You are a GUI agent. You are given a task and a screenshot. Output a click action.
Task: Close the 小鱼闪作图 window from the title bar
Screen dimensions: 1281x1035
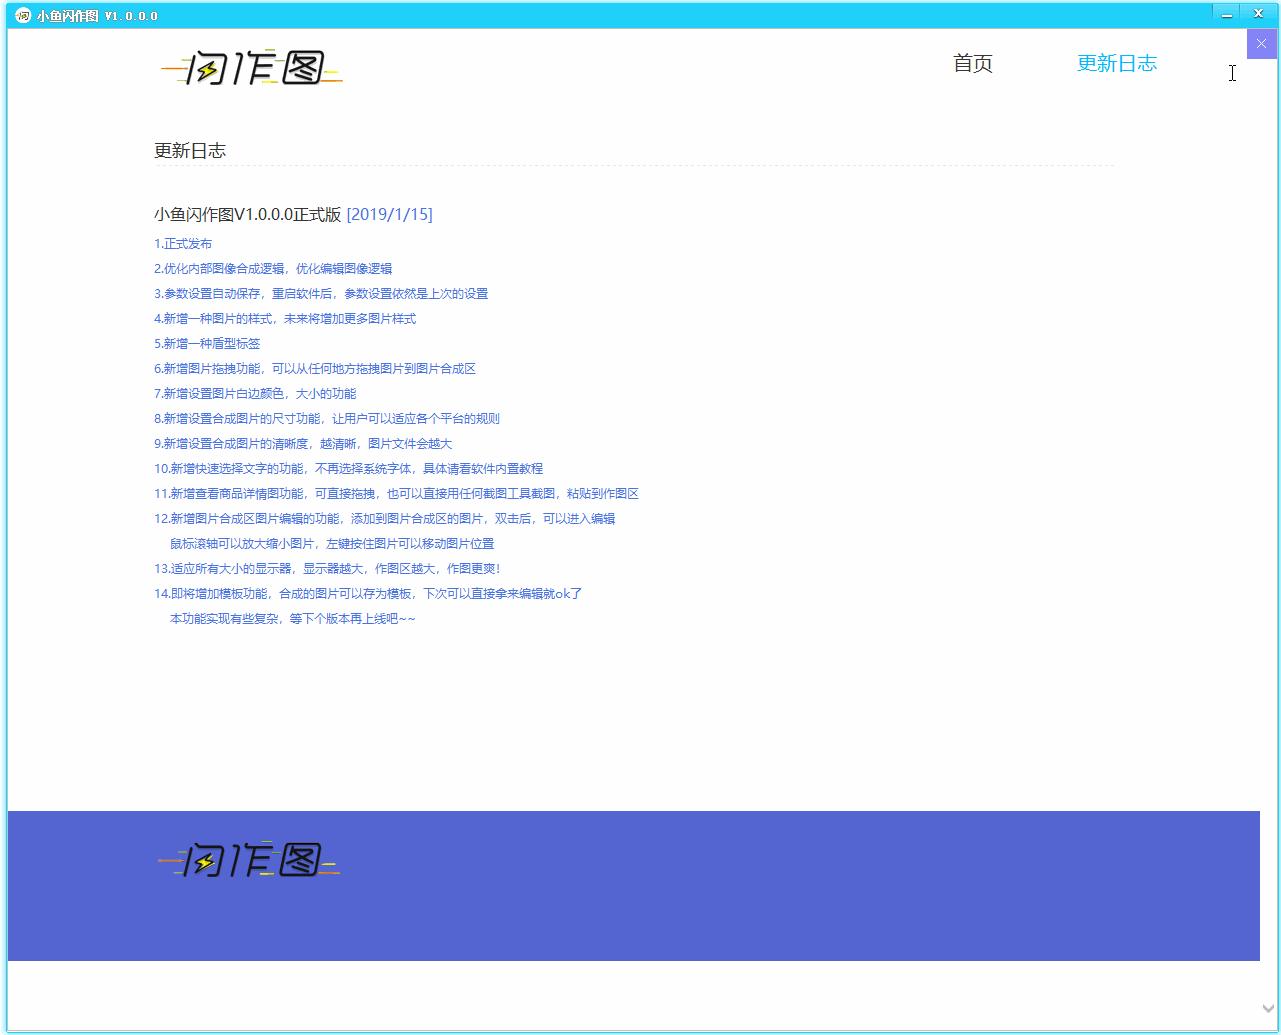pyautogui.click(x=1258, y=14)
